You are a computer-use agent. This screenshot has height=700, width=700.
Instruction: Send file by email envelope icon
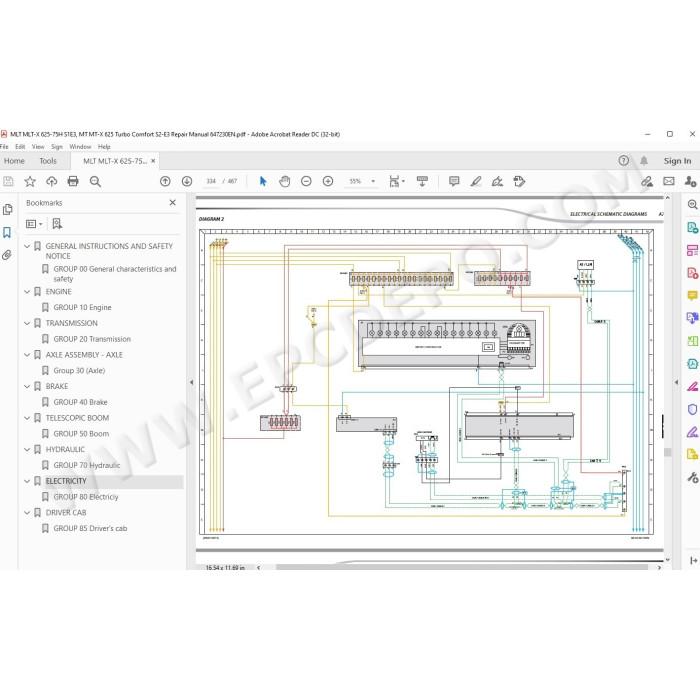pos(669,181)
